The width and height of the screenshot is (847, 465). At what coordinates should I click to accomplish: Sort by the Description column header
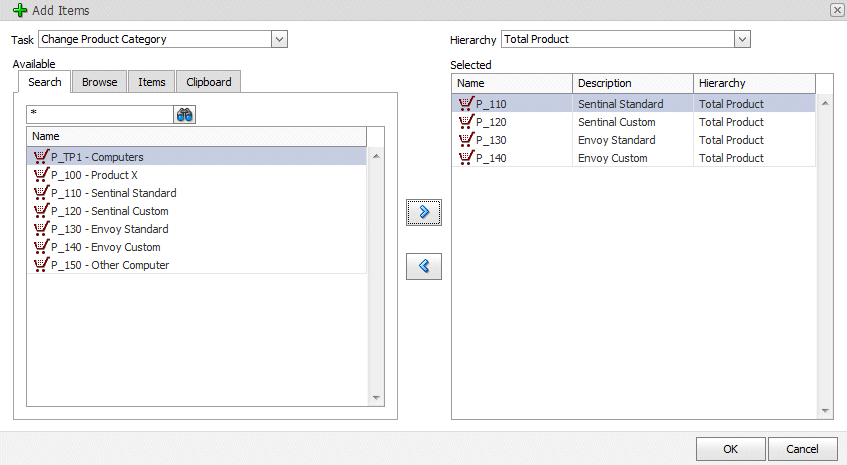(x=632, y=83)
